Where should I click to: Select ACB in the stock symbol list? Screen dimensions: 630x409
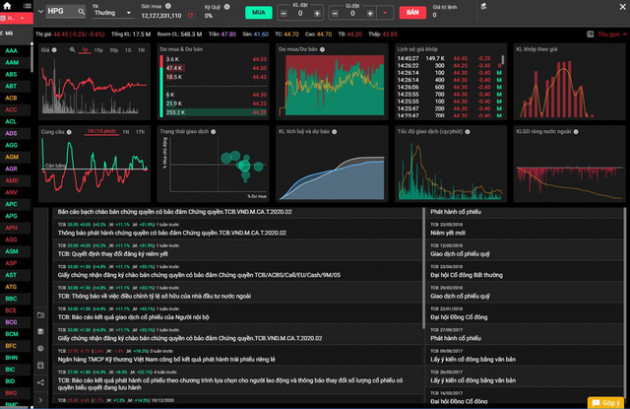click(12, 98)
